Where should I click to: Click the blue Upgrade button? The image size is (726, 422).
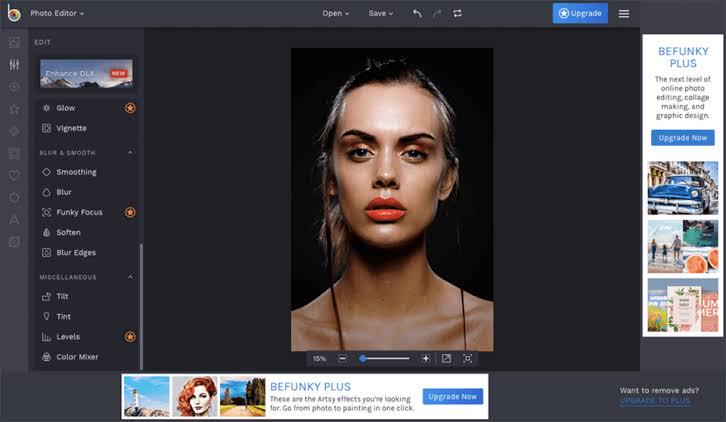point(580,13)
